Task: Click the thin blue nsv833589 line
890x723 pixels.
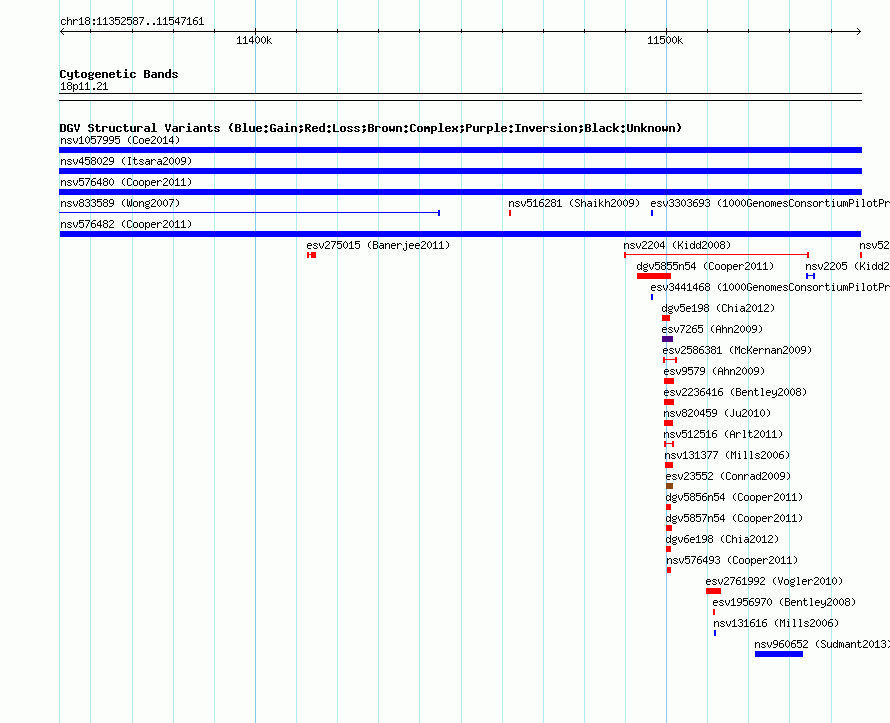Action: click(x=249, y=213)
